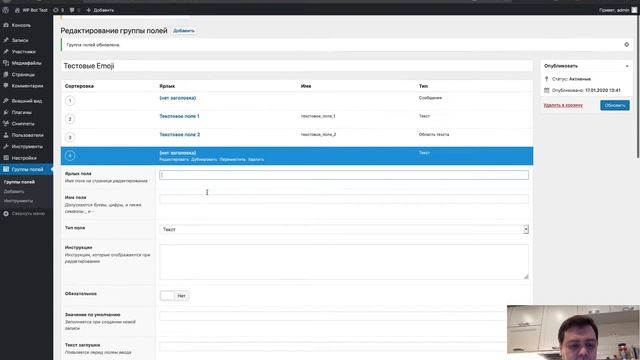The height and width of the screenshot is (360, 640).
Task: Click order handle number 1
Action: (x=70, y=101)
